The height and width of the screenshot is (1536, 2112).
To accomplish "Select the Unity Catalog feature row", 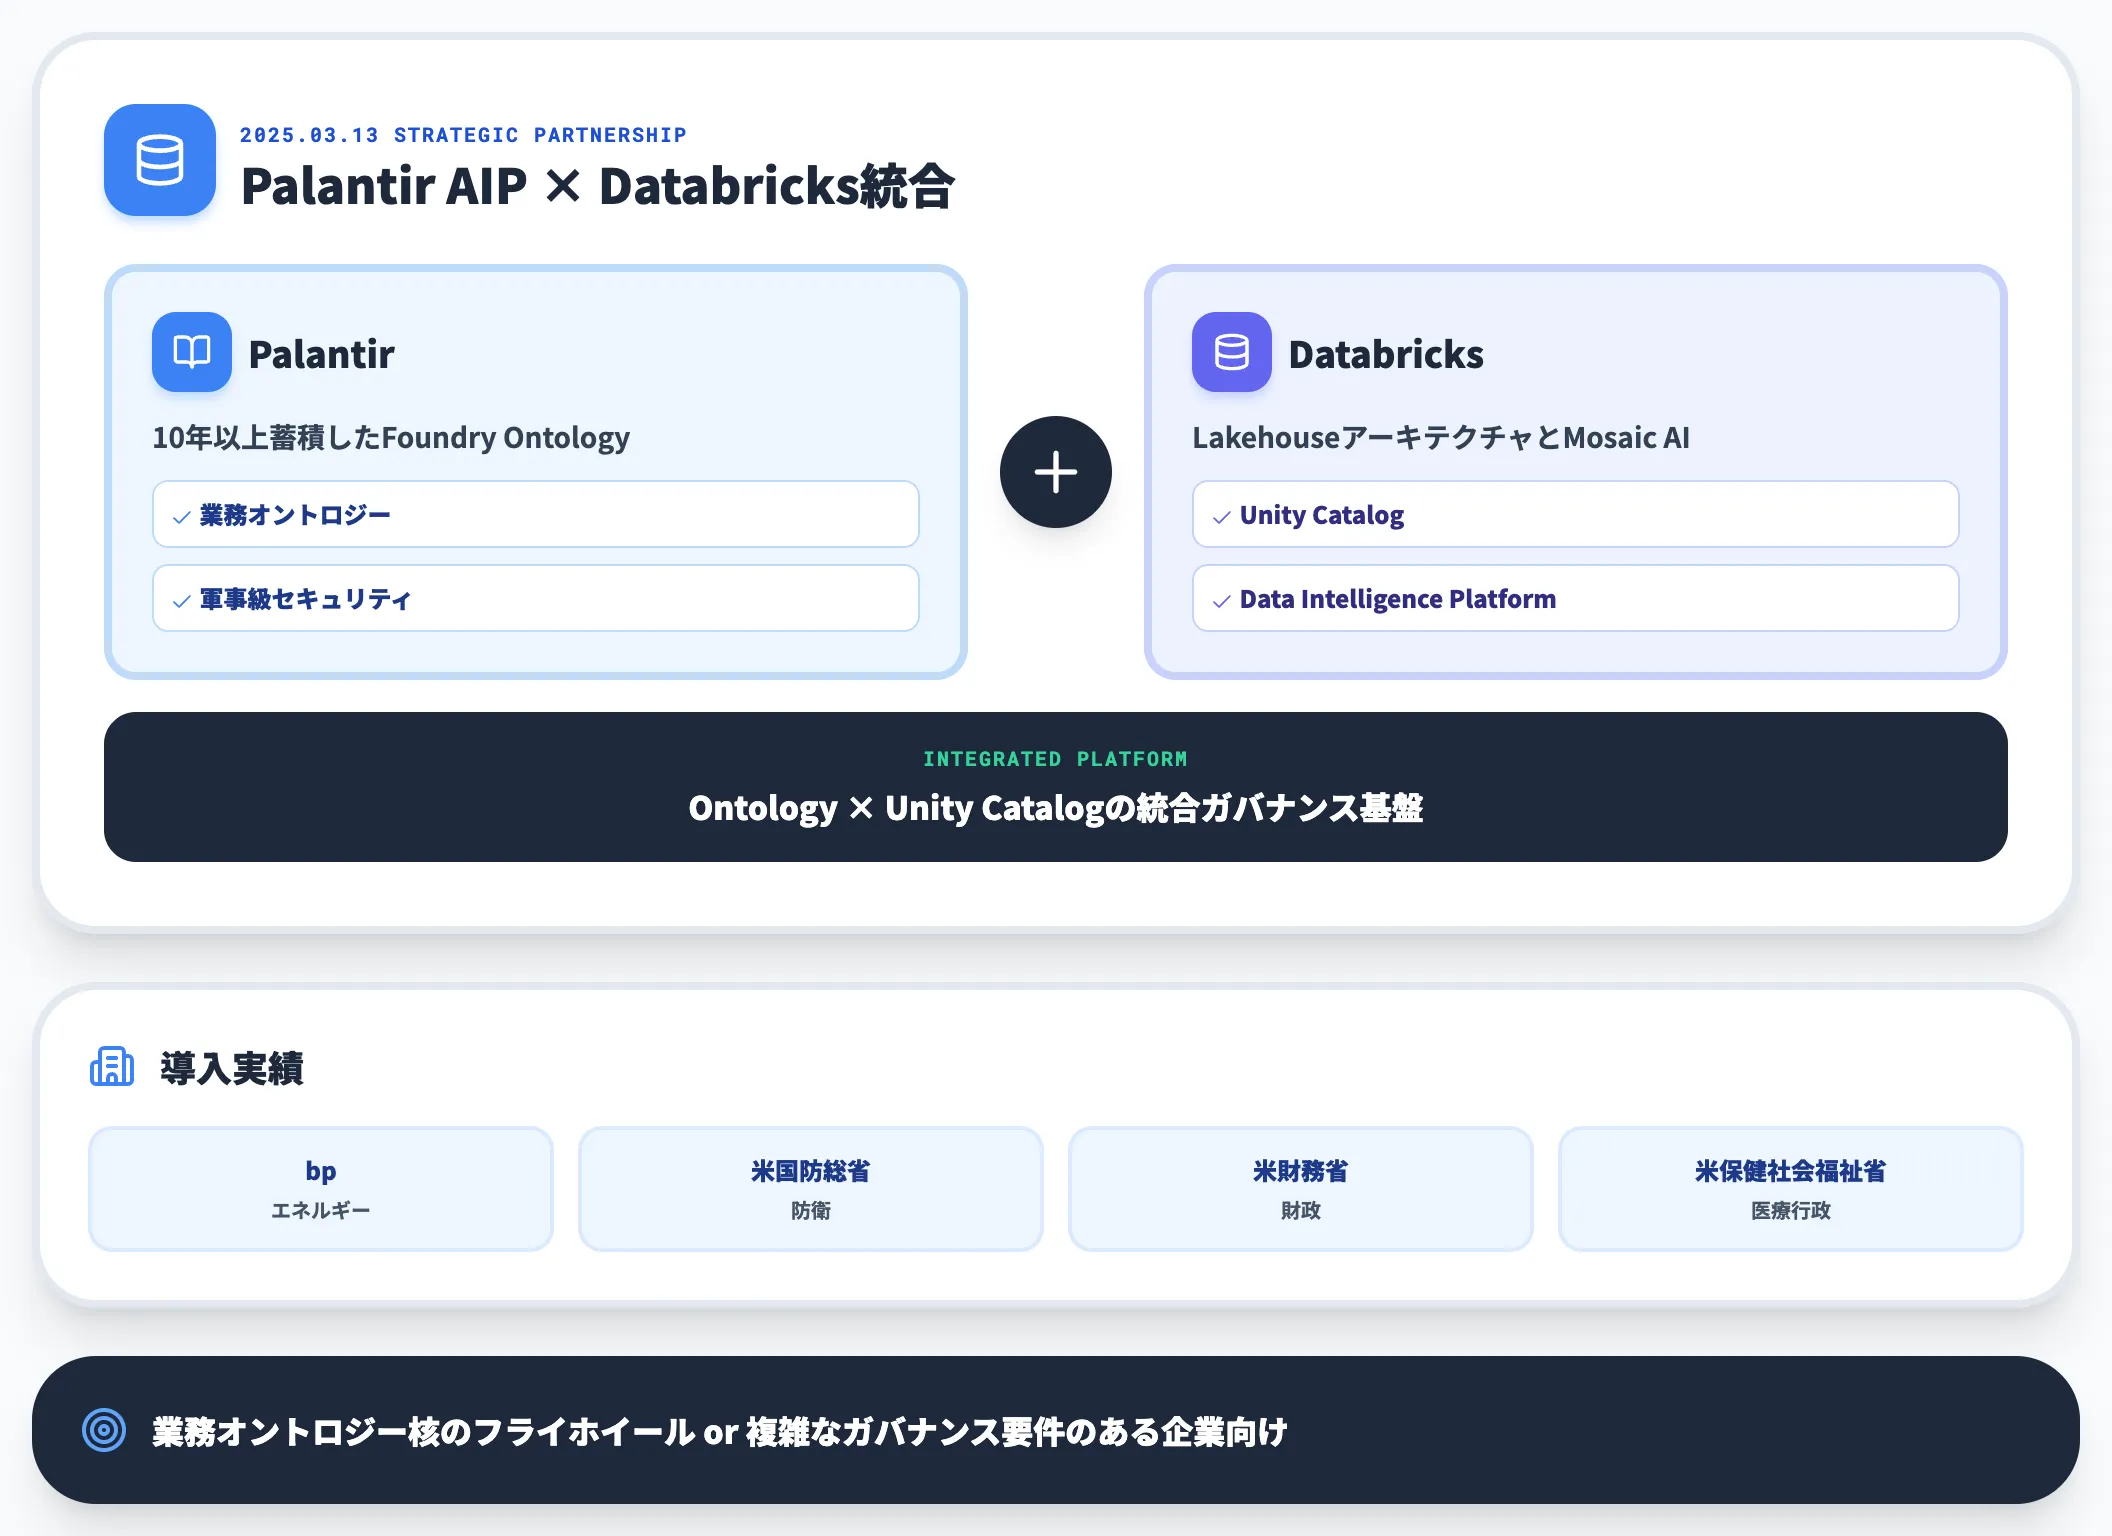I will 1576,514.
